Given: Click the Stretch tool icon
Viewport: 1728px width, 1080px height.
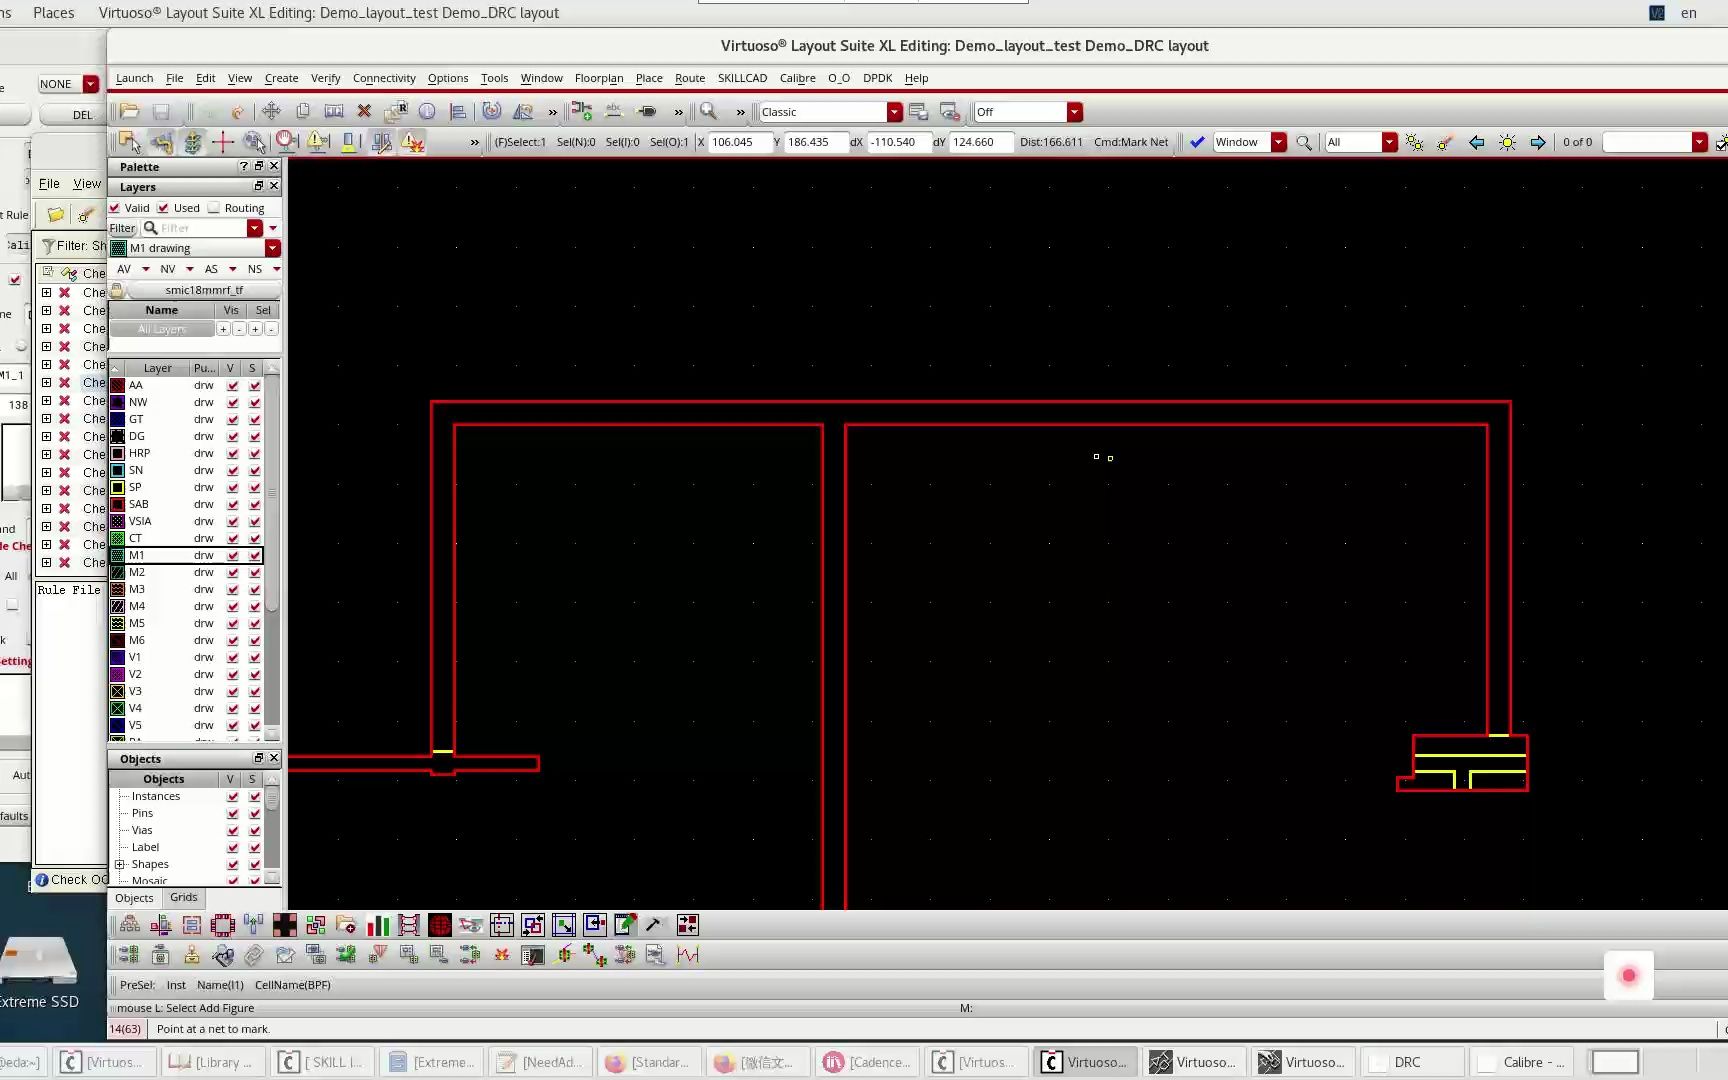Looking at the screenshot, I should [x=334, y=112].
